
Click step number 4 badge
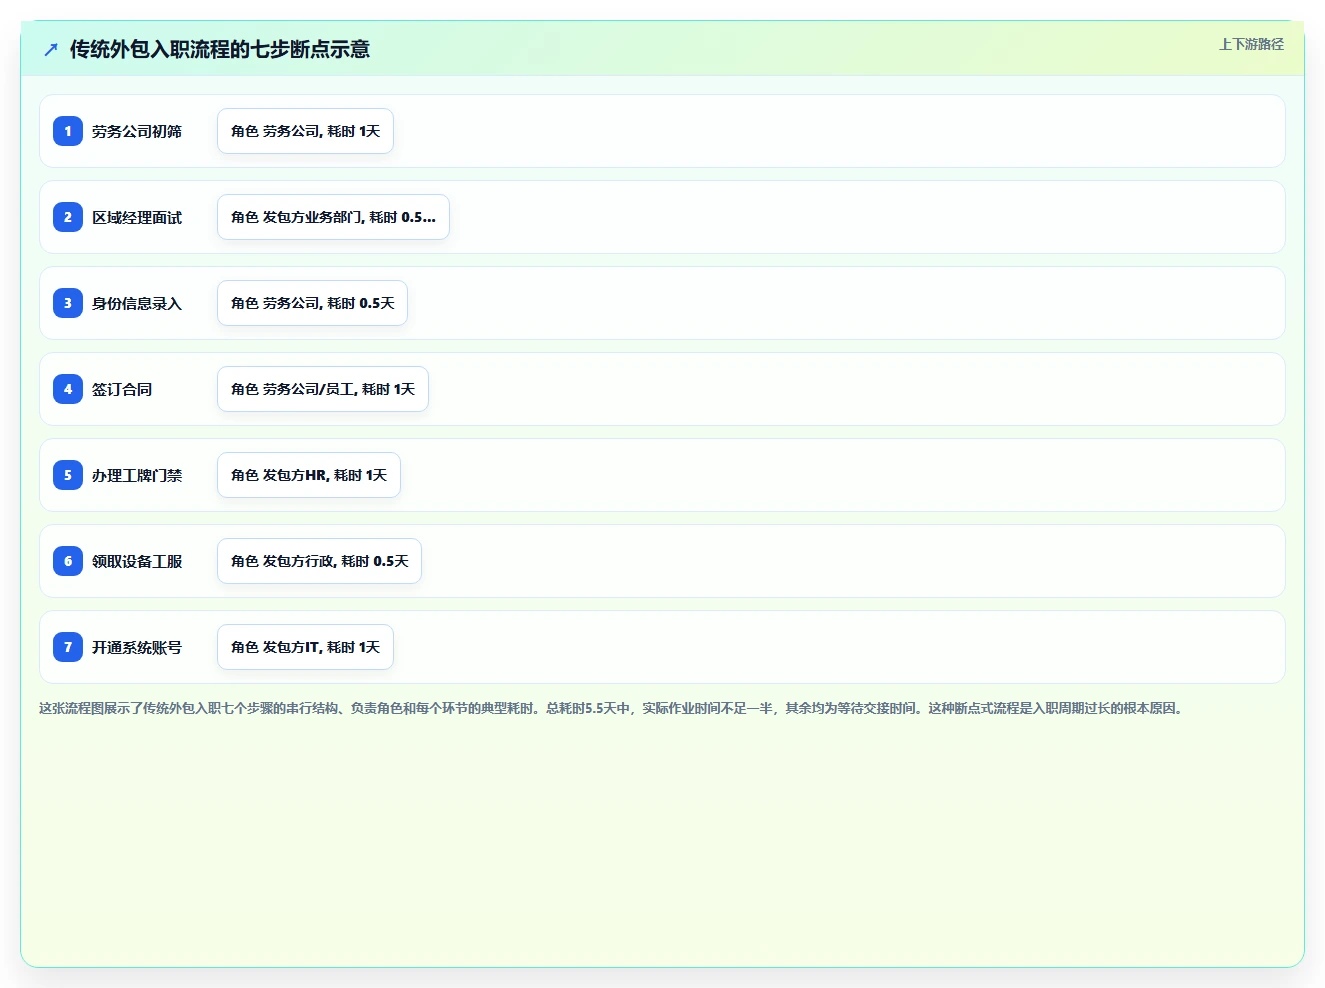[x=68, y=389]
